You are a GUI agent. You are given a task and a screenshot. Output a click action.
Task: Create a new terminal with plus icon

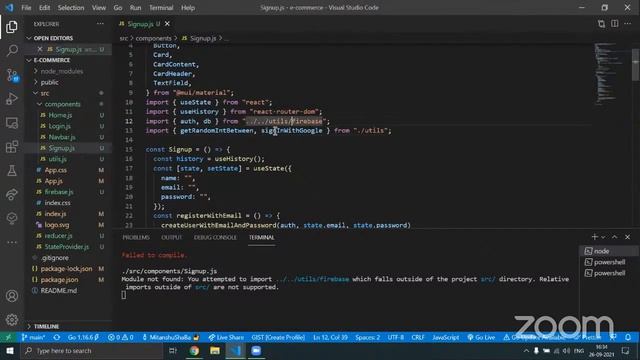(595, 237)
